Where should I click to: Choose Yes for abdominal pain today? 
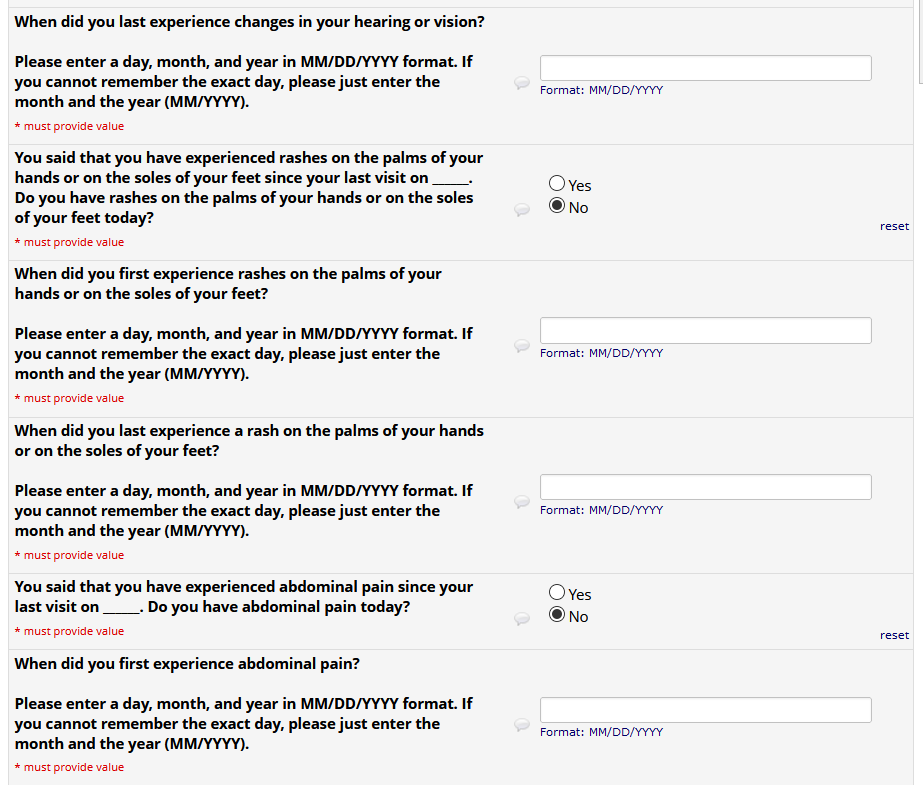click(x=557, y=593)
